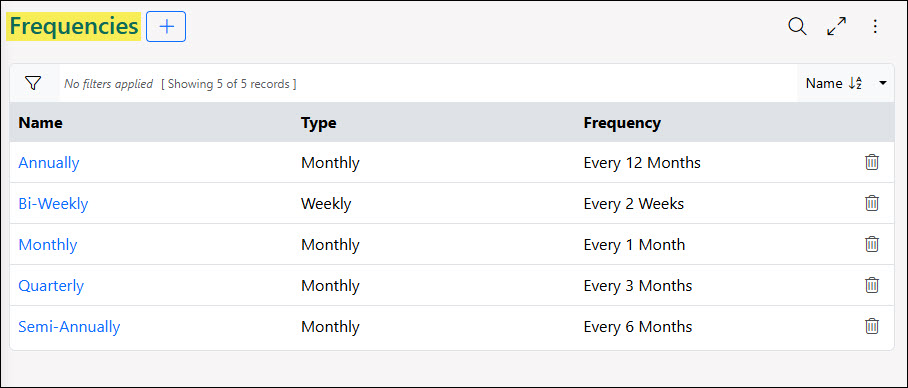This screenshot has height=388, width=908.
Task: Click Showing 5 of 5 records text
Action: click(229, 84)
